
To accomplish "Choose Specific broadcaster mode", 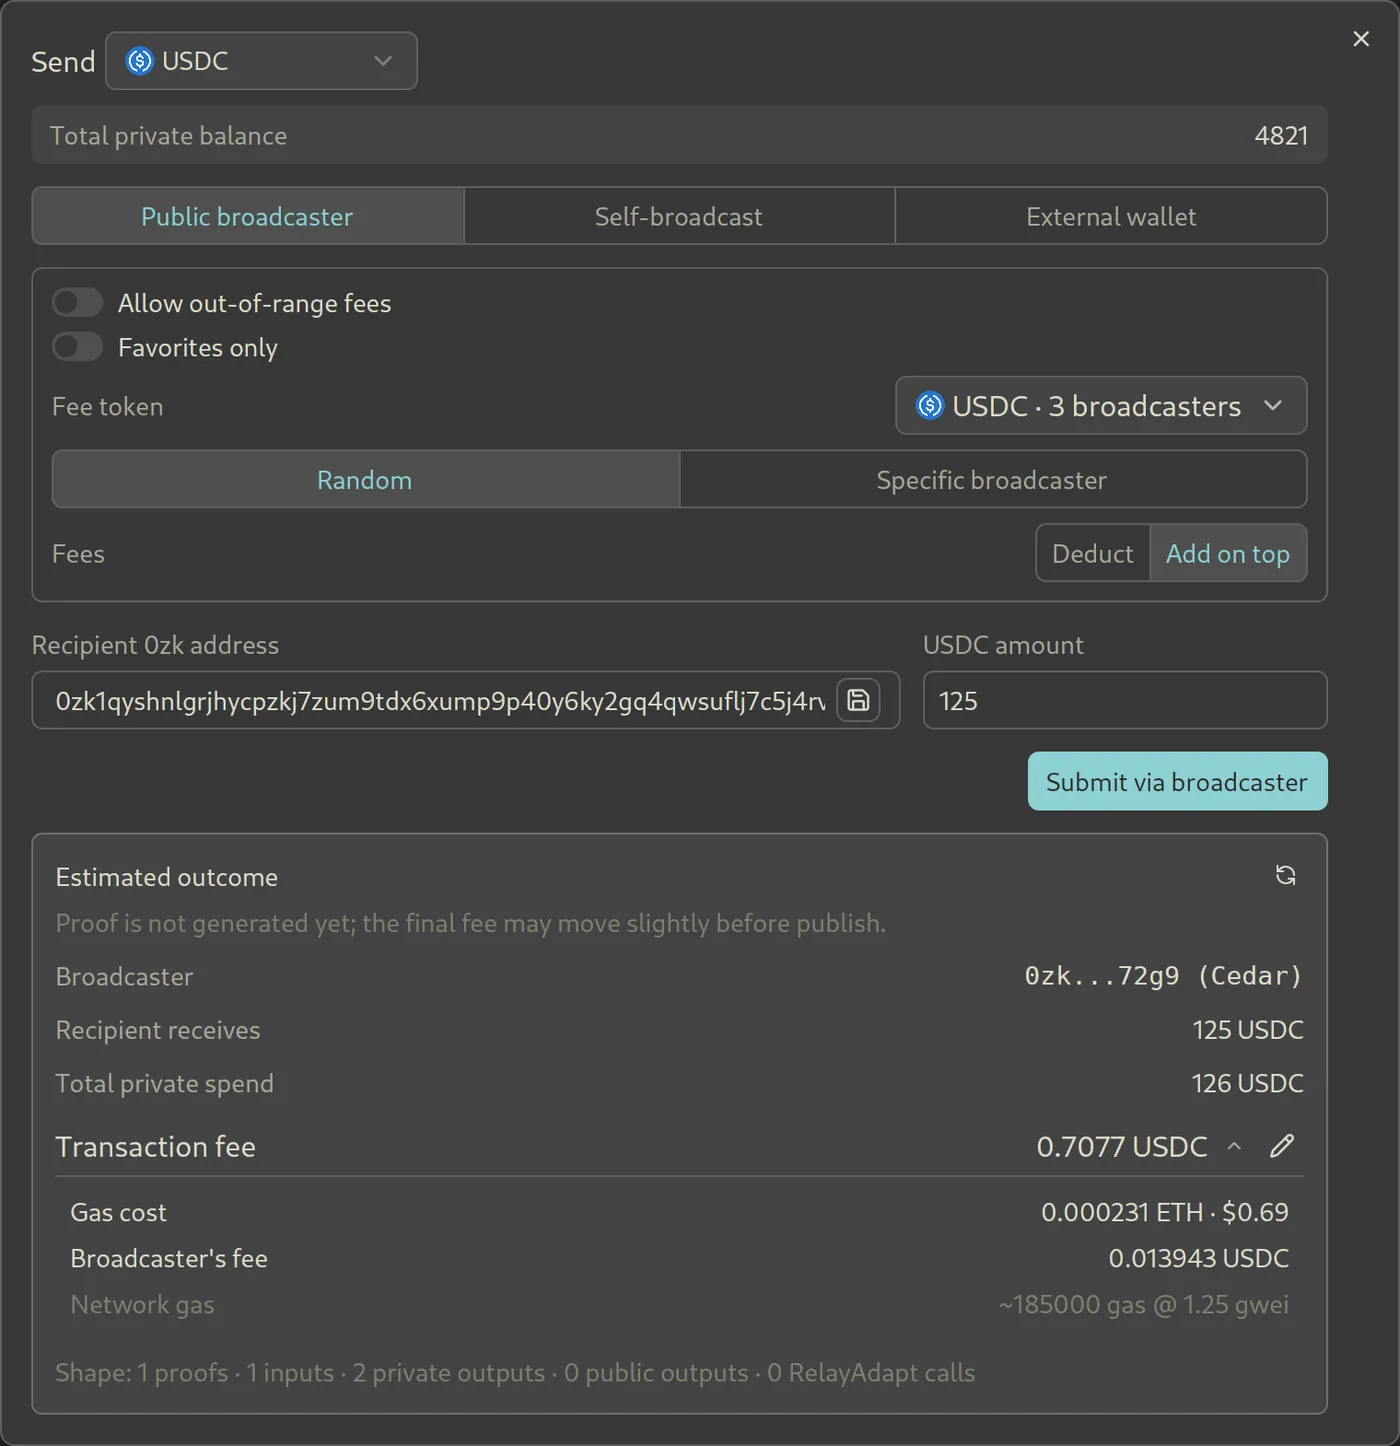I will coord(992,479).
